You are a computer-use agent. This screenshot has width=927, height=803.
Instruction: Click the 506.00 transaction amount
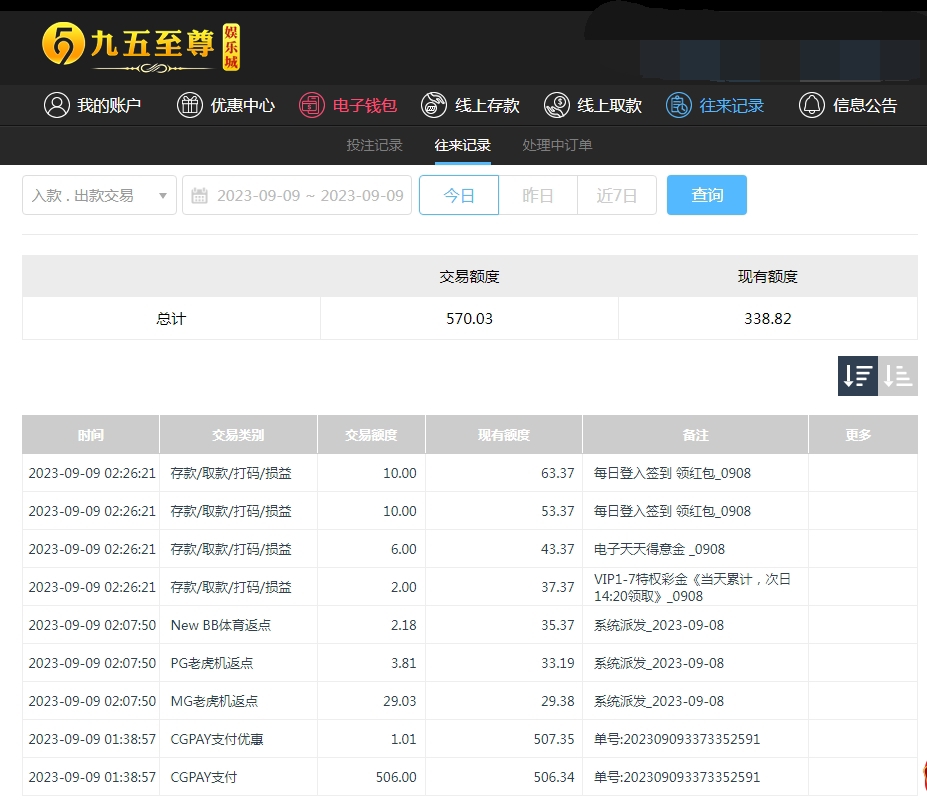tap(396, 777)
